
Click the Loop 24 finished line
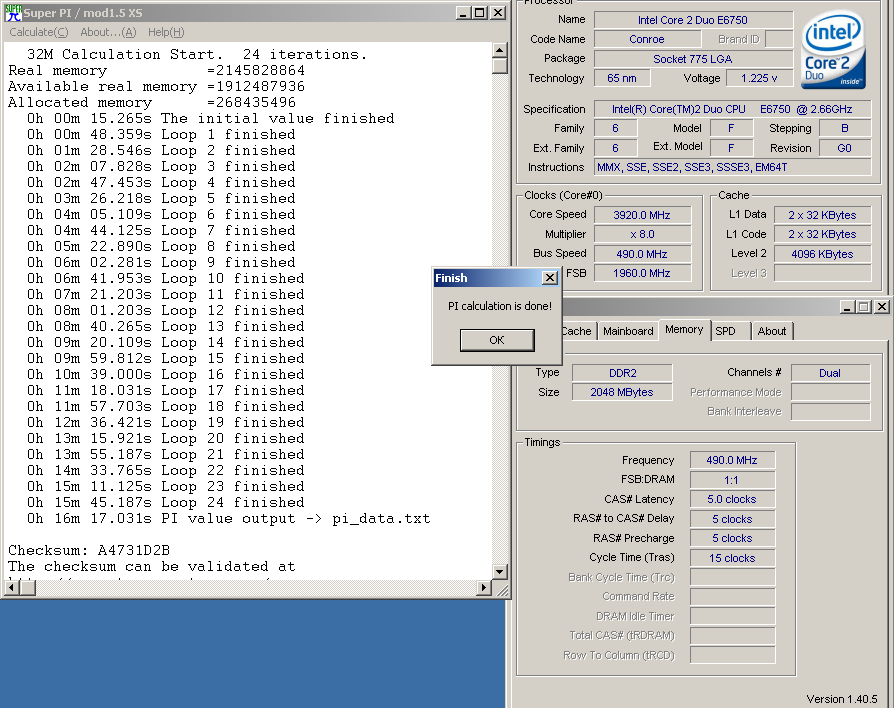pyautogui.click(x=165, y=502)
